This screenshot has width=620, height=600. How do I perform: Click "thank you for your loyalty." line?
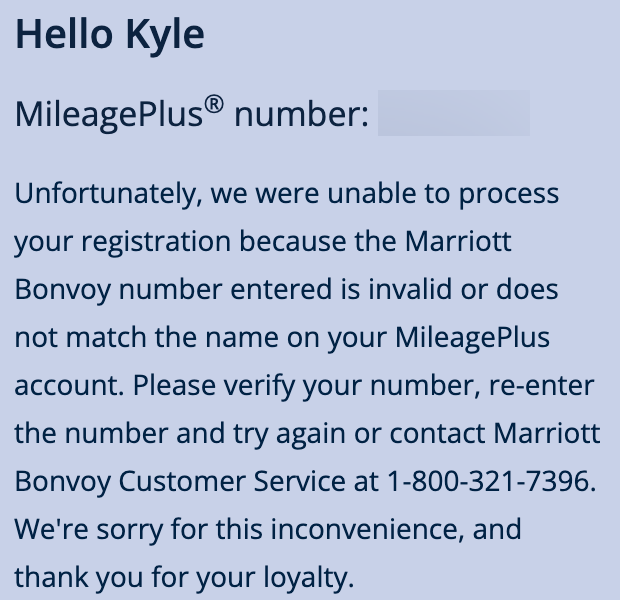click(x=184, y=577)
